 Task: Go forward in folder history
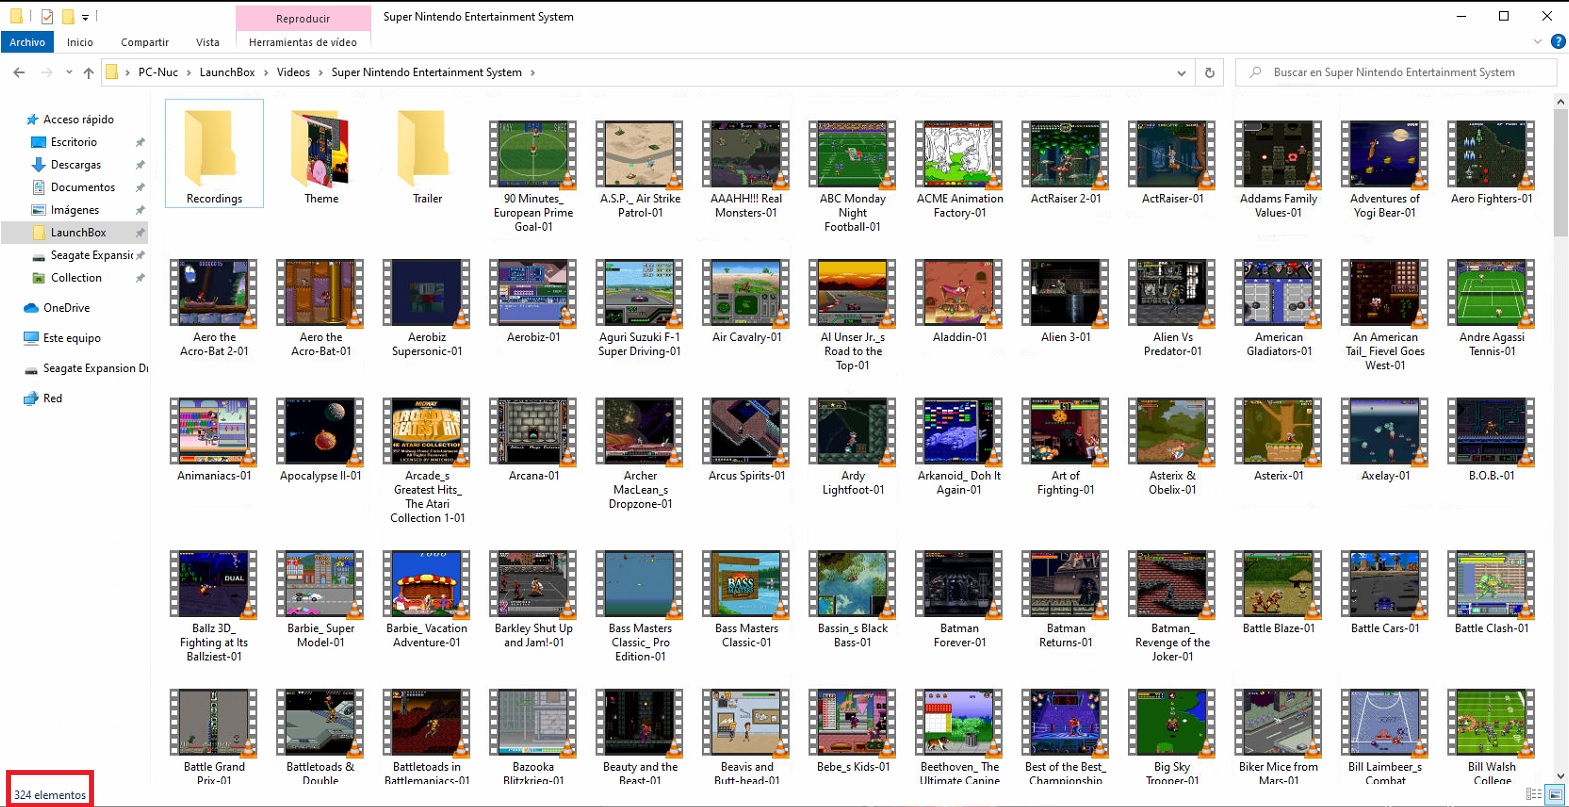coord(46,72)
